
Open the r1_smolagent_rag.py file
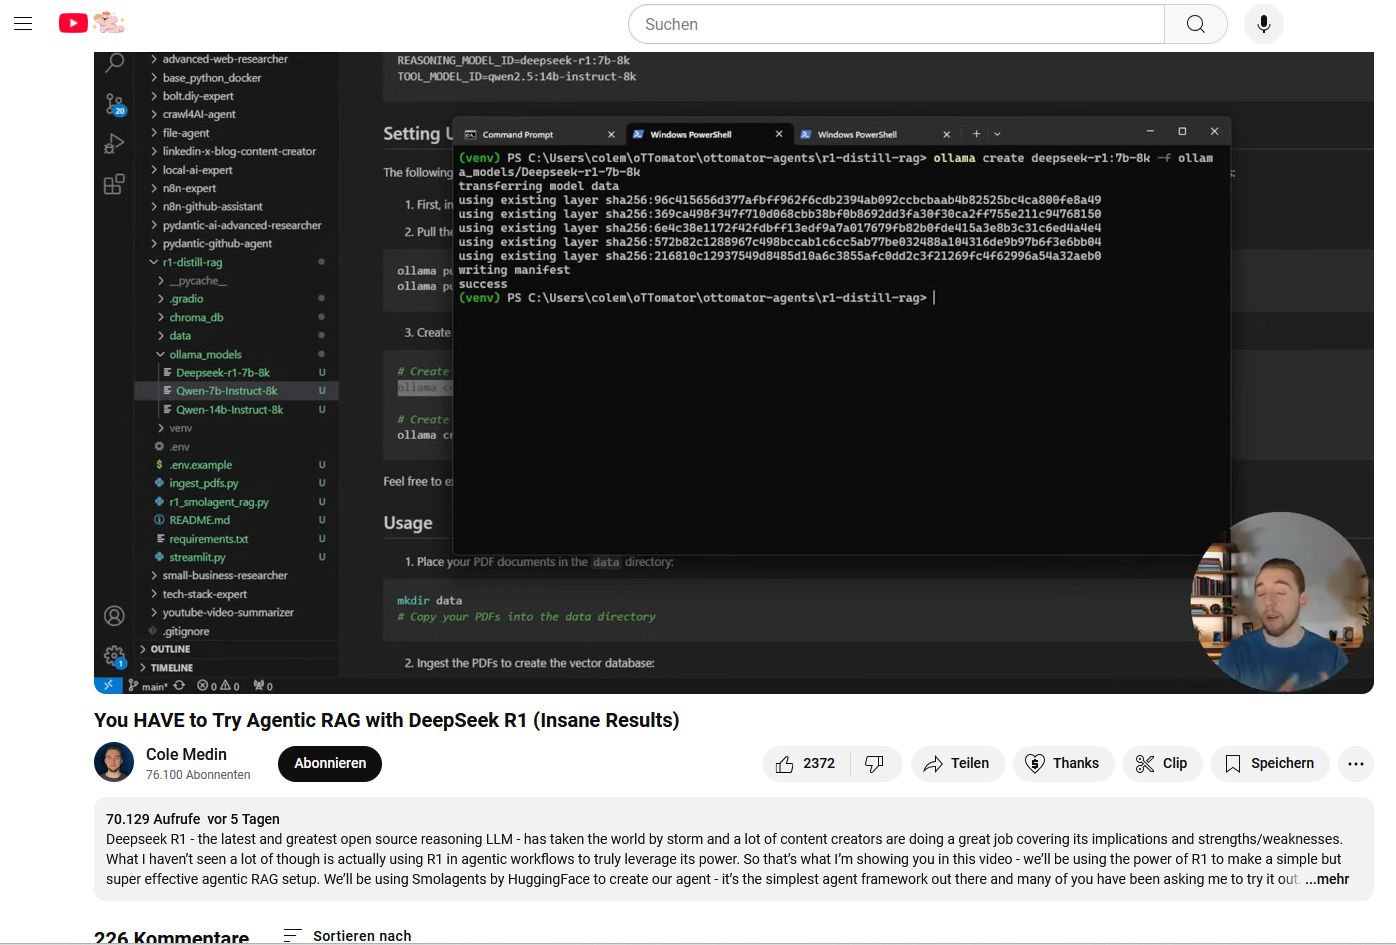click(218, 502)
